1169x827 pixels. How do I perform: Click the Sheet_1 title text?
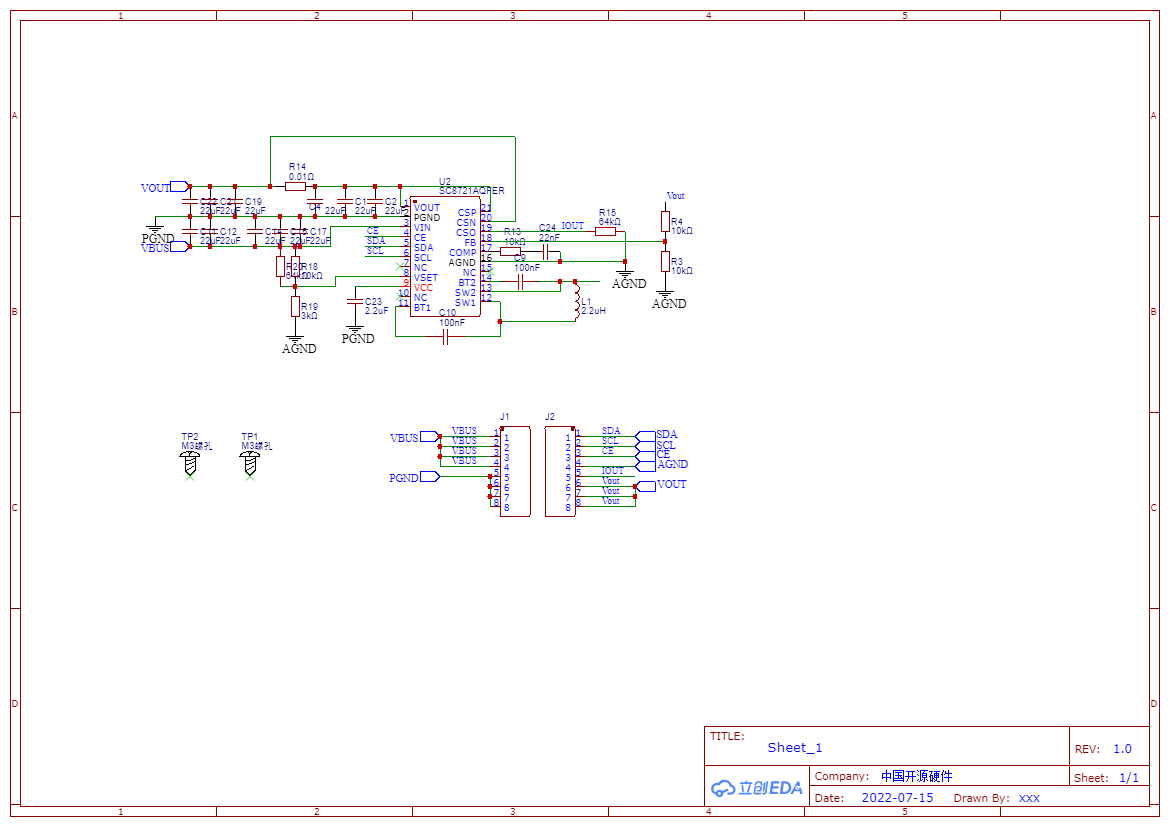point(795,748)
